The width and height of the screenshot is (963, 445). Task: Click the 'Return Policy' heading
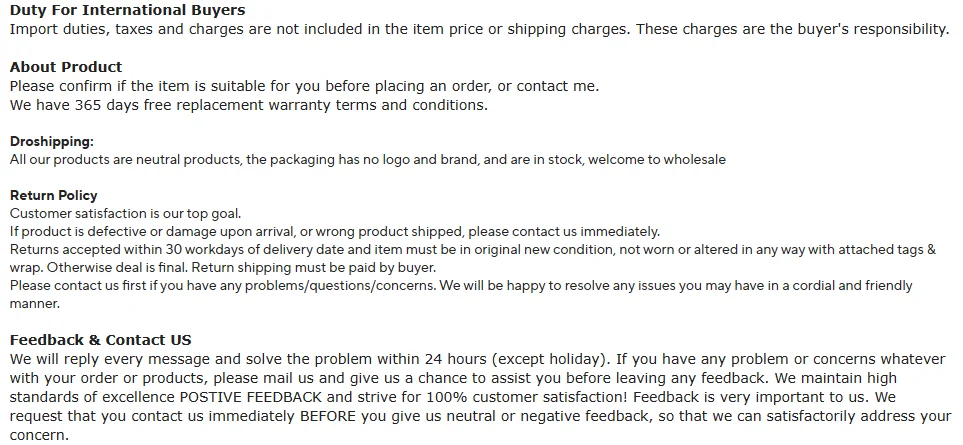point(53,196)
